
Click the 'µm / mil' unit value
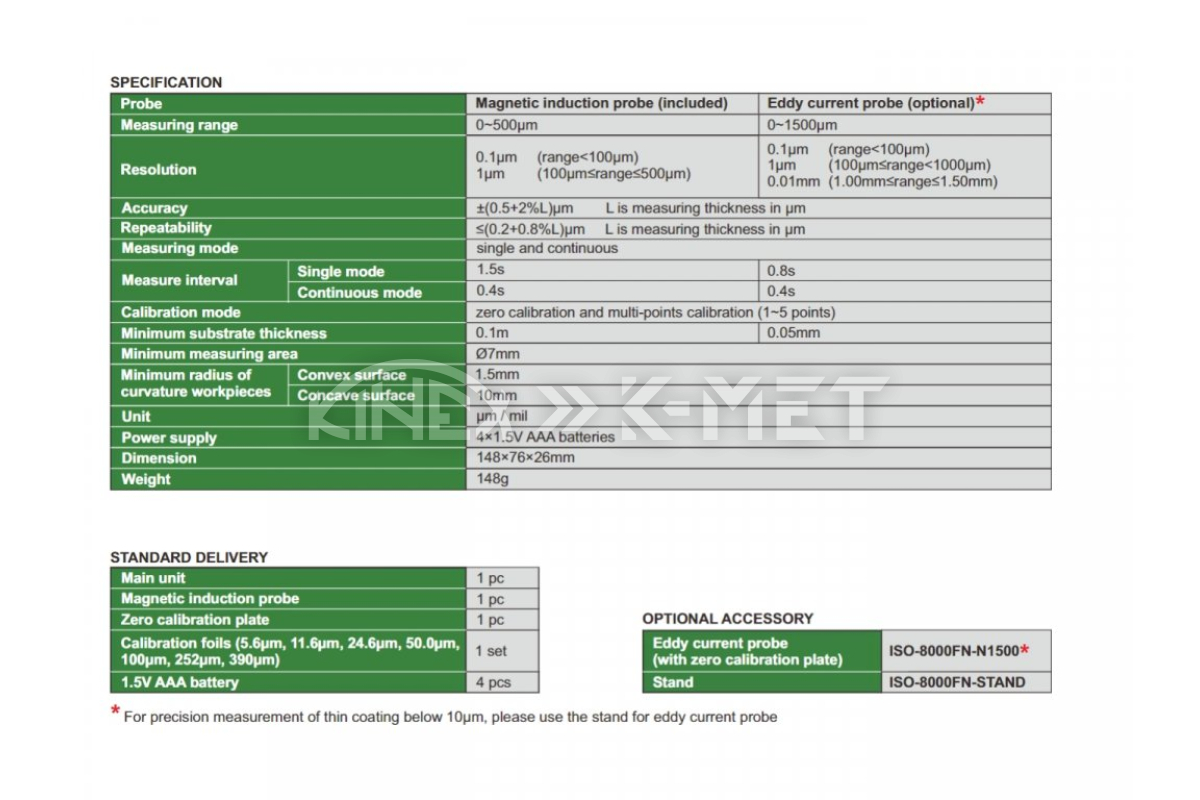[503, 416]
